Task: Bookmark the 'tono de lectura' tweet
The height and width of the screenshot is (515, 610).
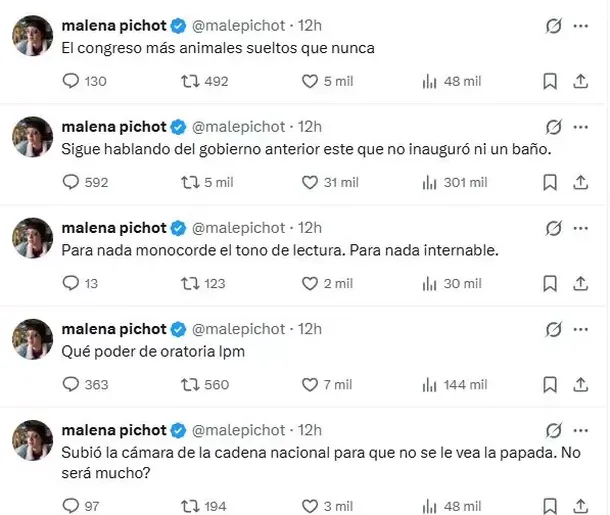Action: (x=549, y=283)
